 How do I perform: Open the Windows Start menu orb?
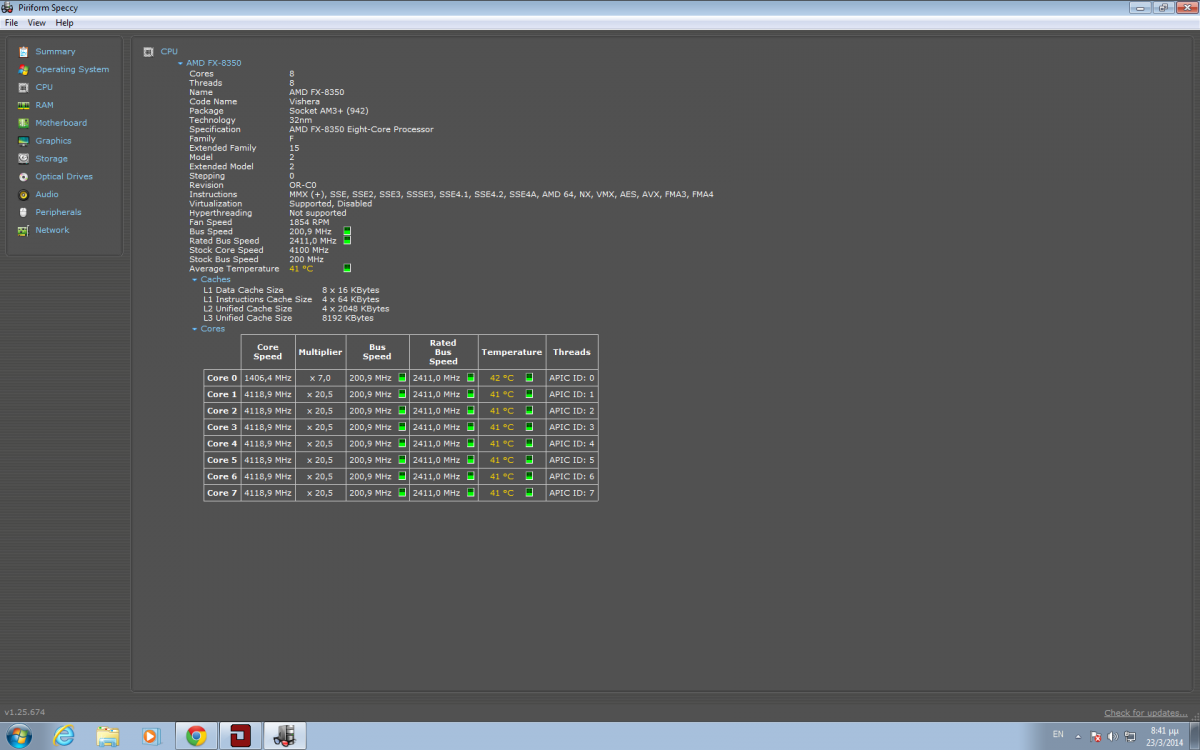coord(18,736)
